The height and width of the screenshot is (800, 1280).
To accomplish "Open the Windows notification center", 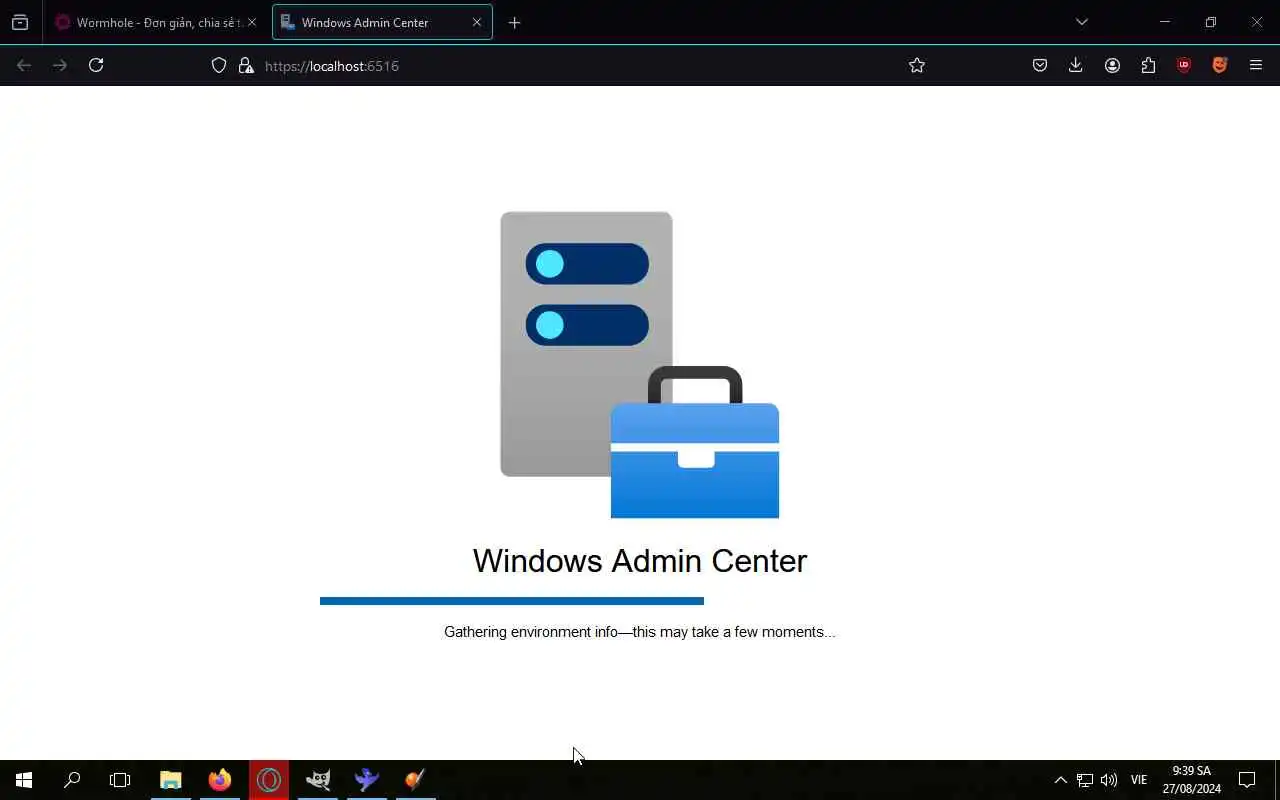I will pos(1247,780).
